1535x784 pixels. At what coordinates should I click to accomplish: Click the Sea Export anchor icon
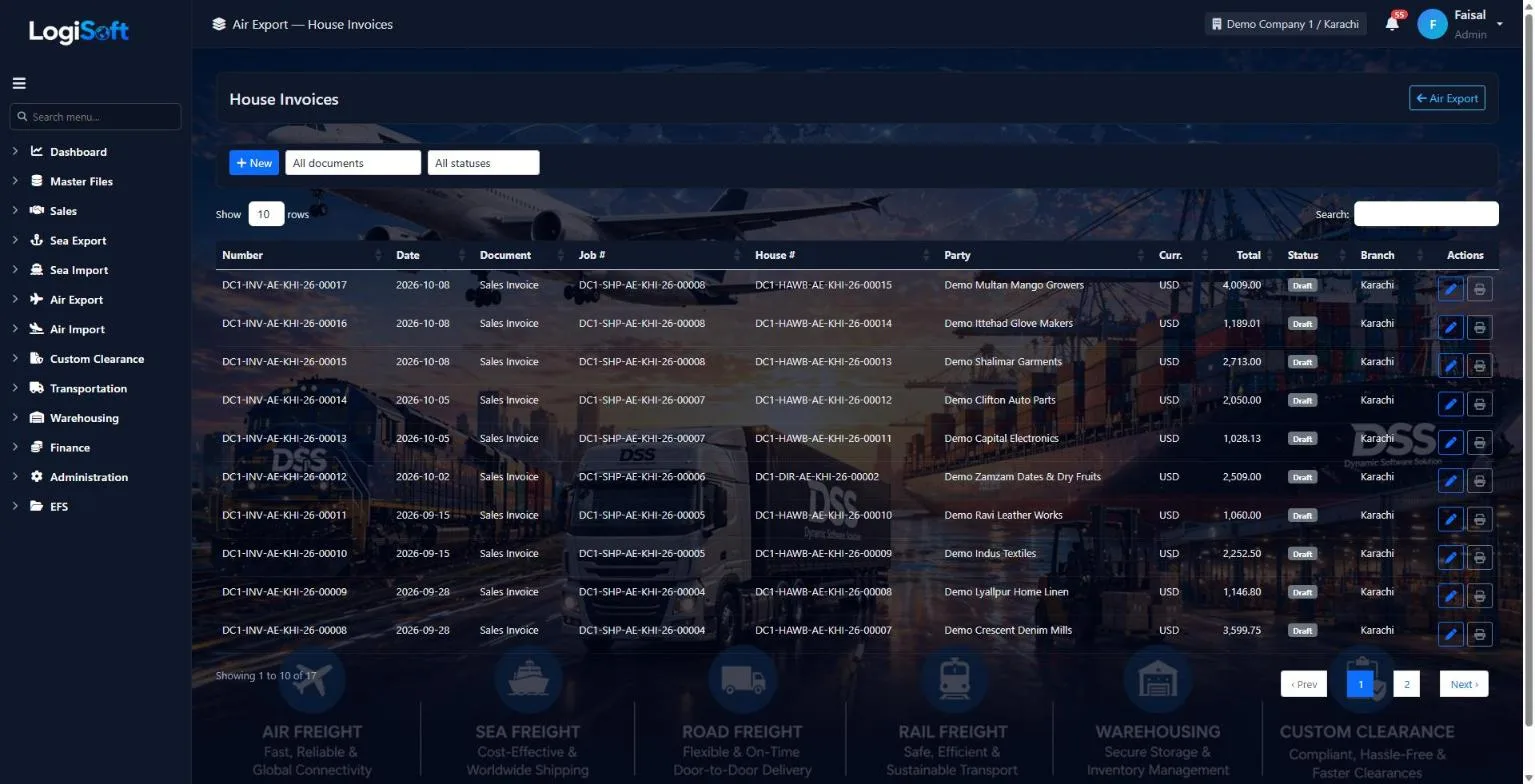point(37,241)
